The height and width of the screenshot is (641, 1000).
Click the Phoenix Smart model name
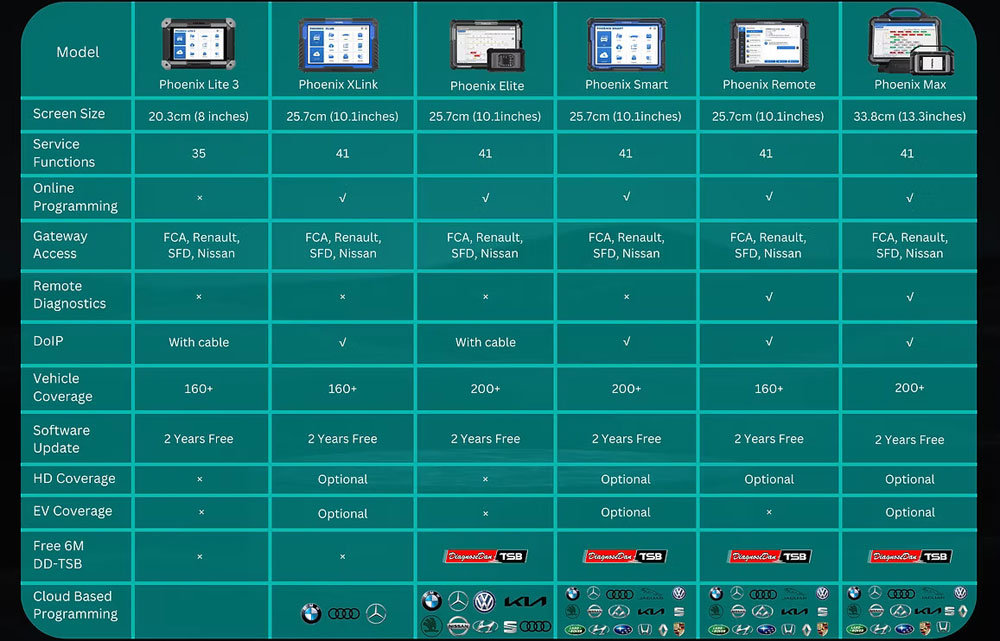pos(626,85)
